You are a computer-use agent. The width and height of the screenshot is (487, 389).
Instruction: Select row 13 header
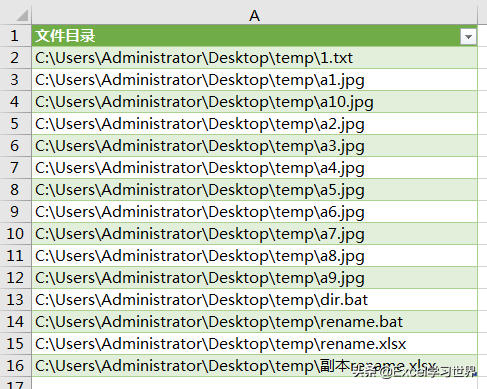point(15,300)
